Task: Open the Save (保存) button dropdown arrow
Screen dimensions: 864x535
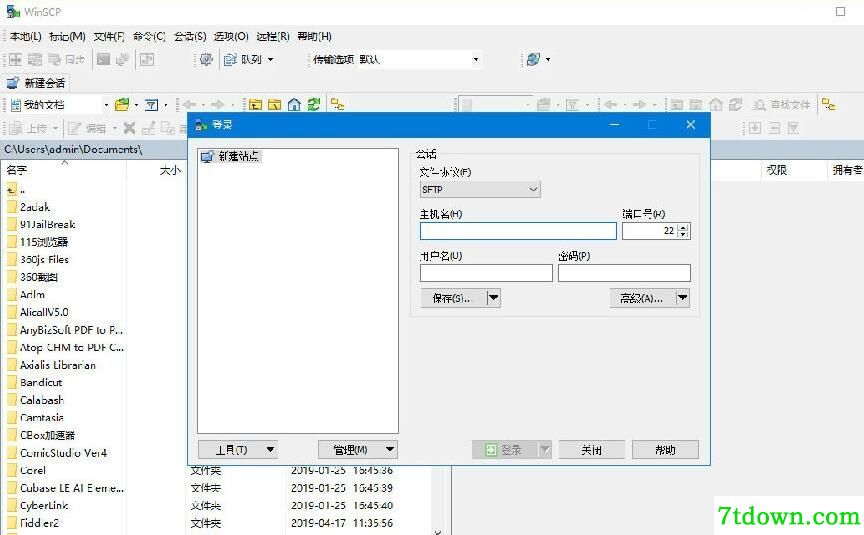Action: pos(494,298)
